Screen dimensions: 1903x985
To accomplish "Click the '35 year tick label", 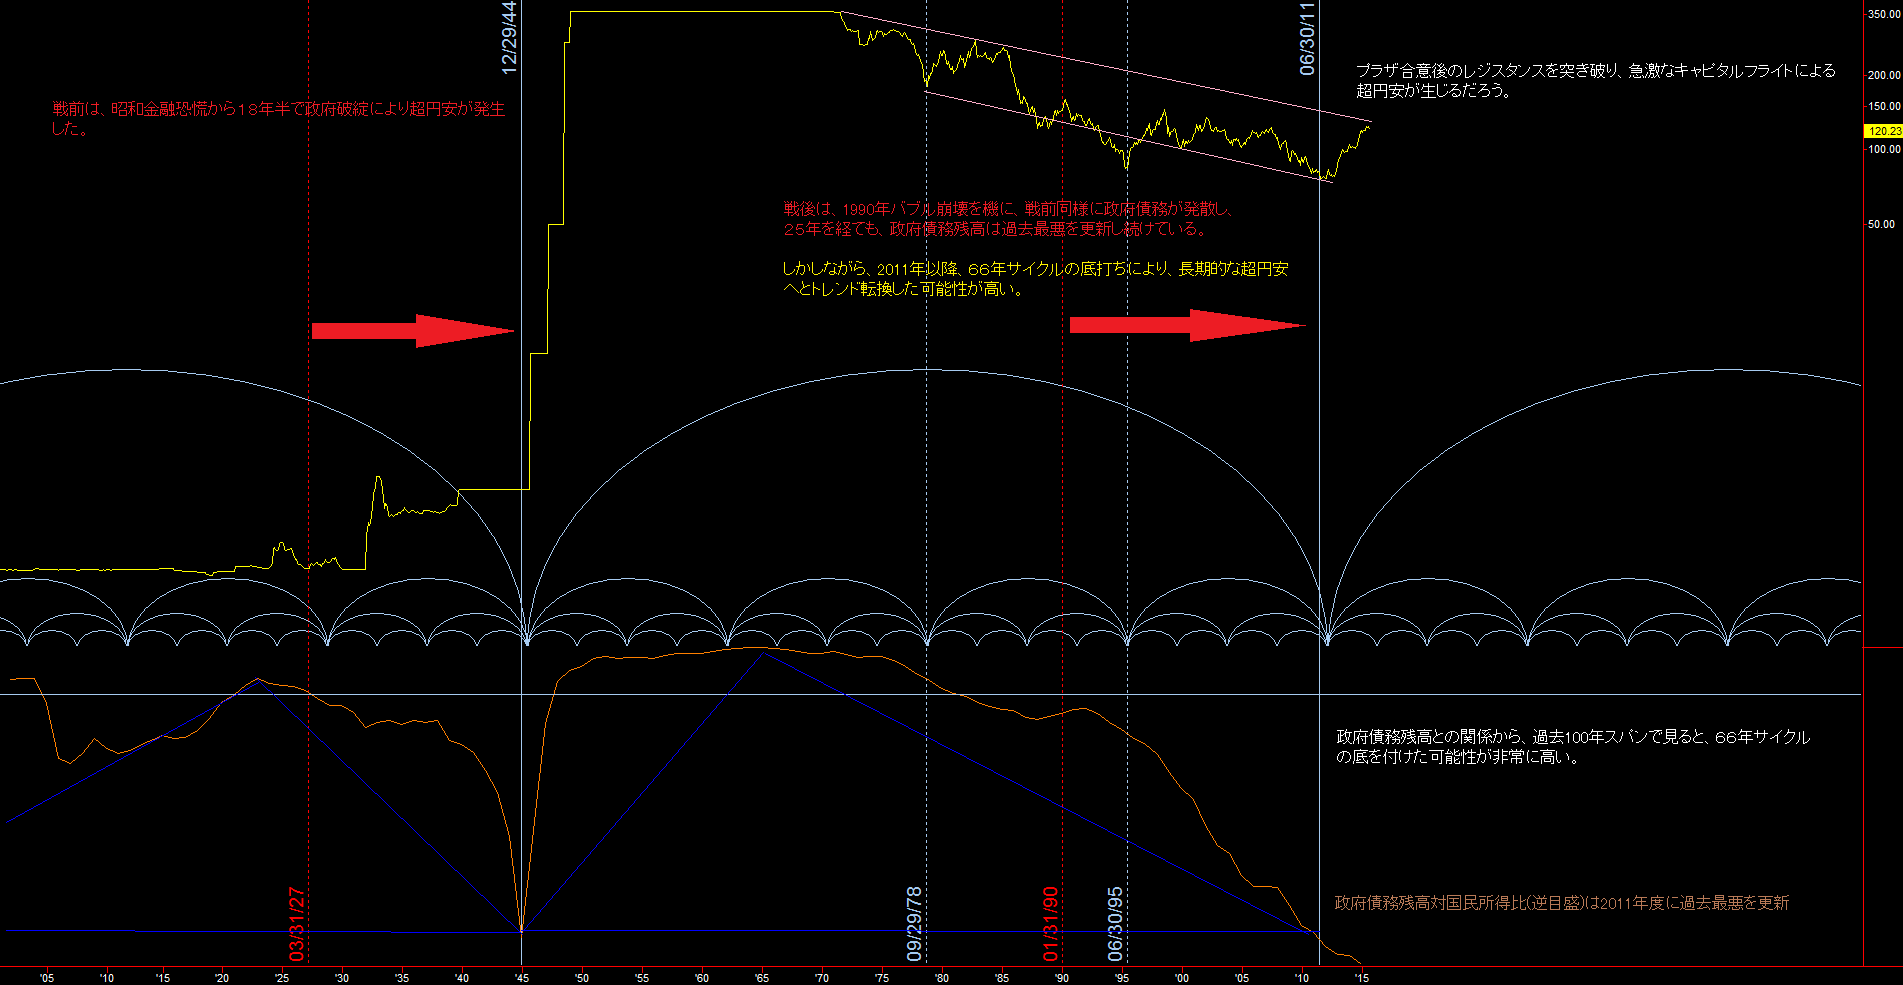I will coord(403,978).
